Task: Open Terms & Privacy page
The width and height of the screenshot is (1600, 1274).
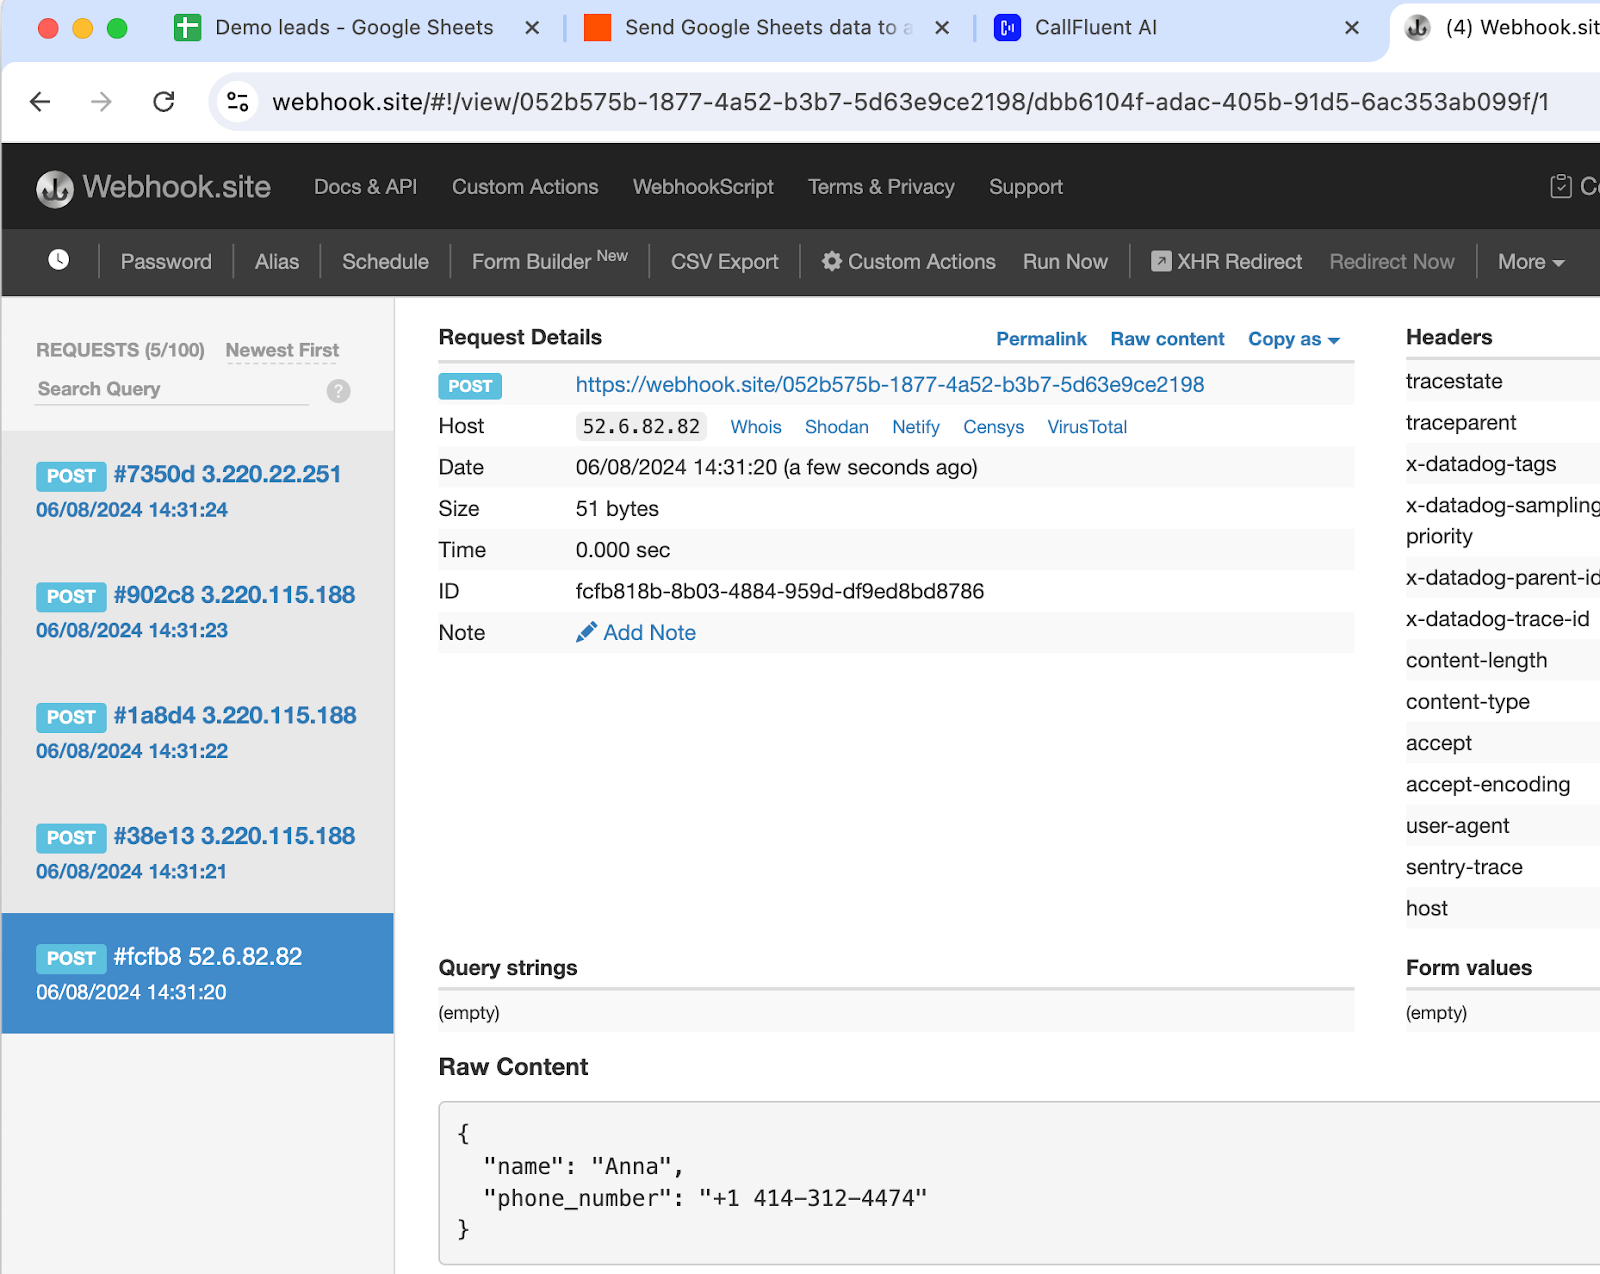Action: [881, 187]
